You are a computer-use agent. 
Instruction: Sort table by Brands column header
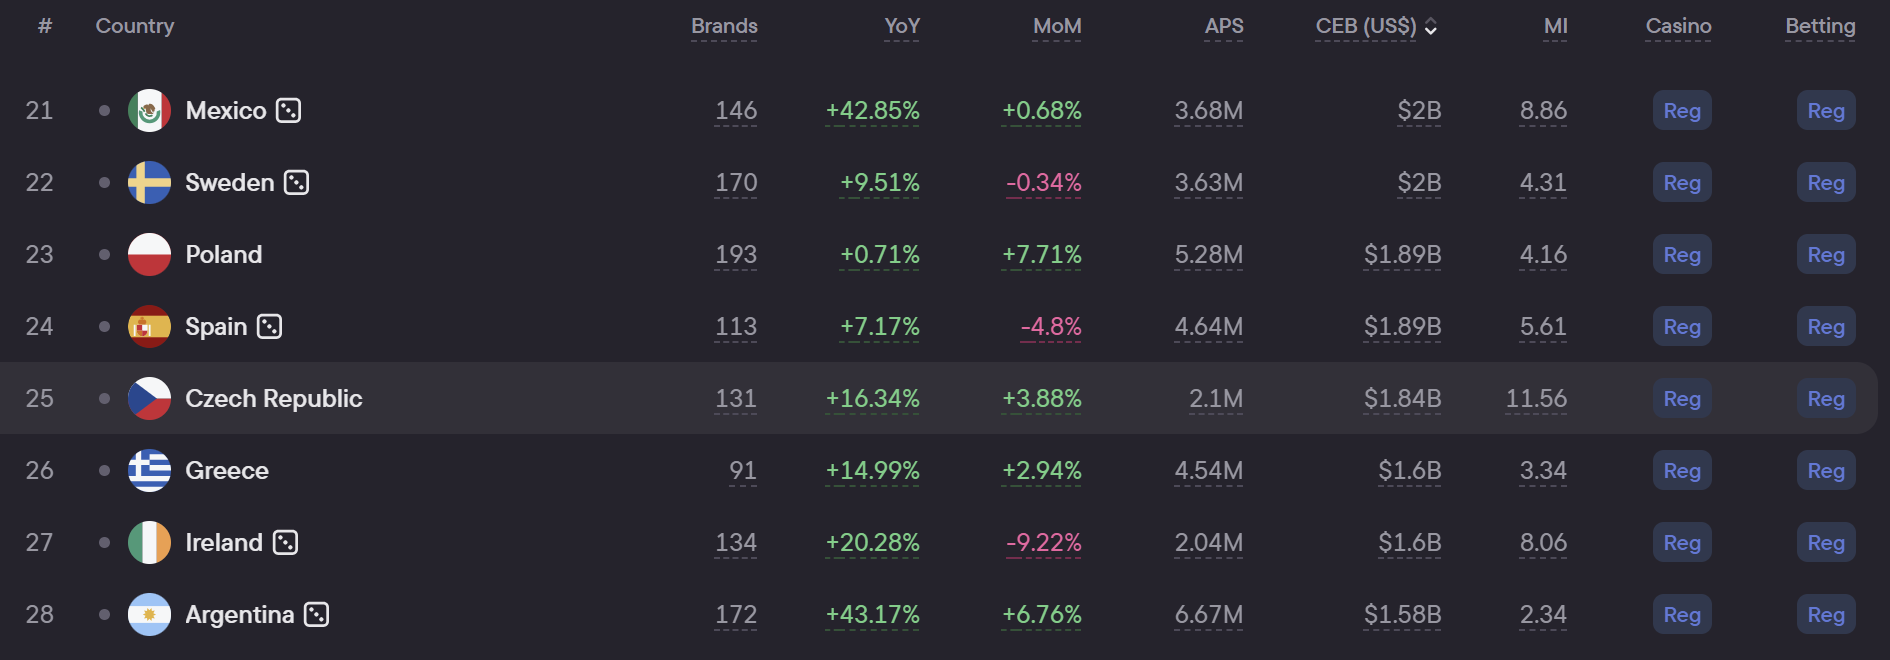click(x=724, y=26)
